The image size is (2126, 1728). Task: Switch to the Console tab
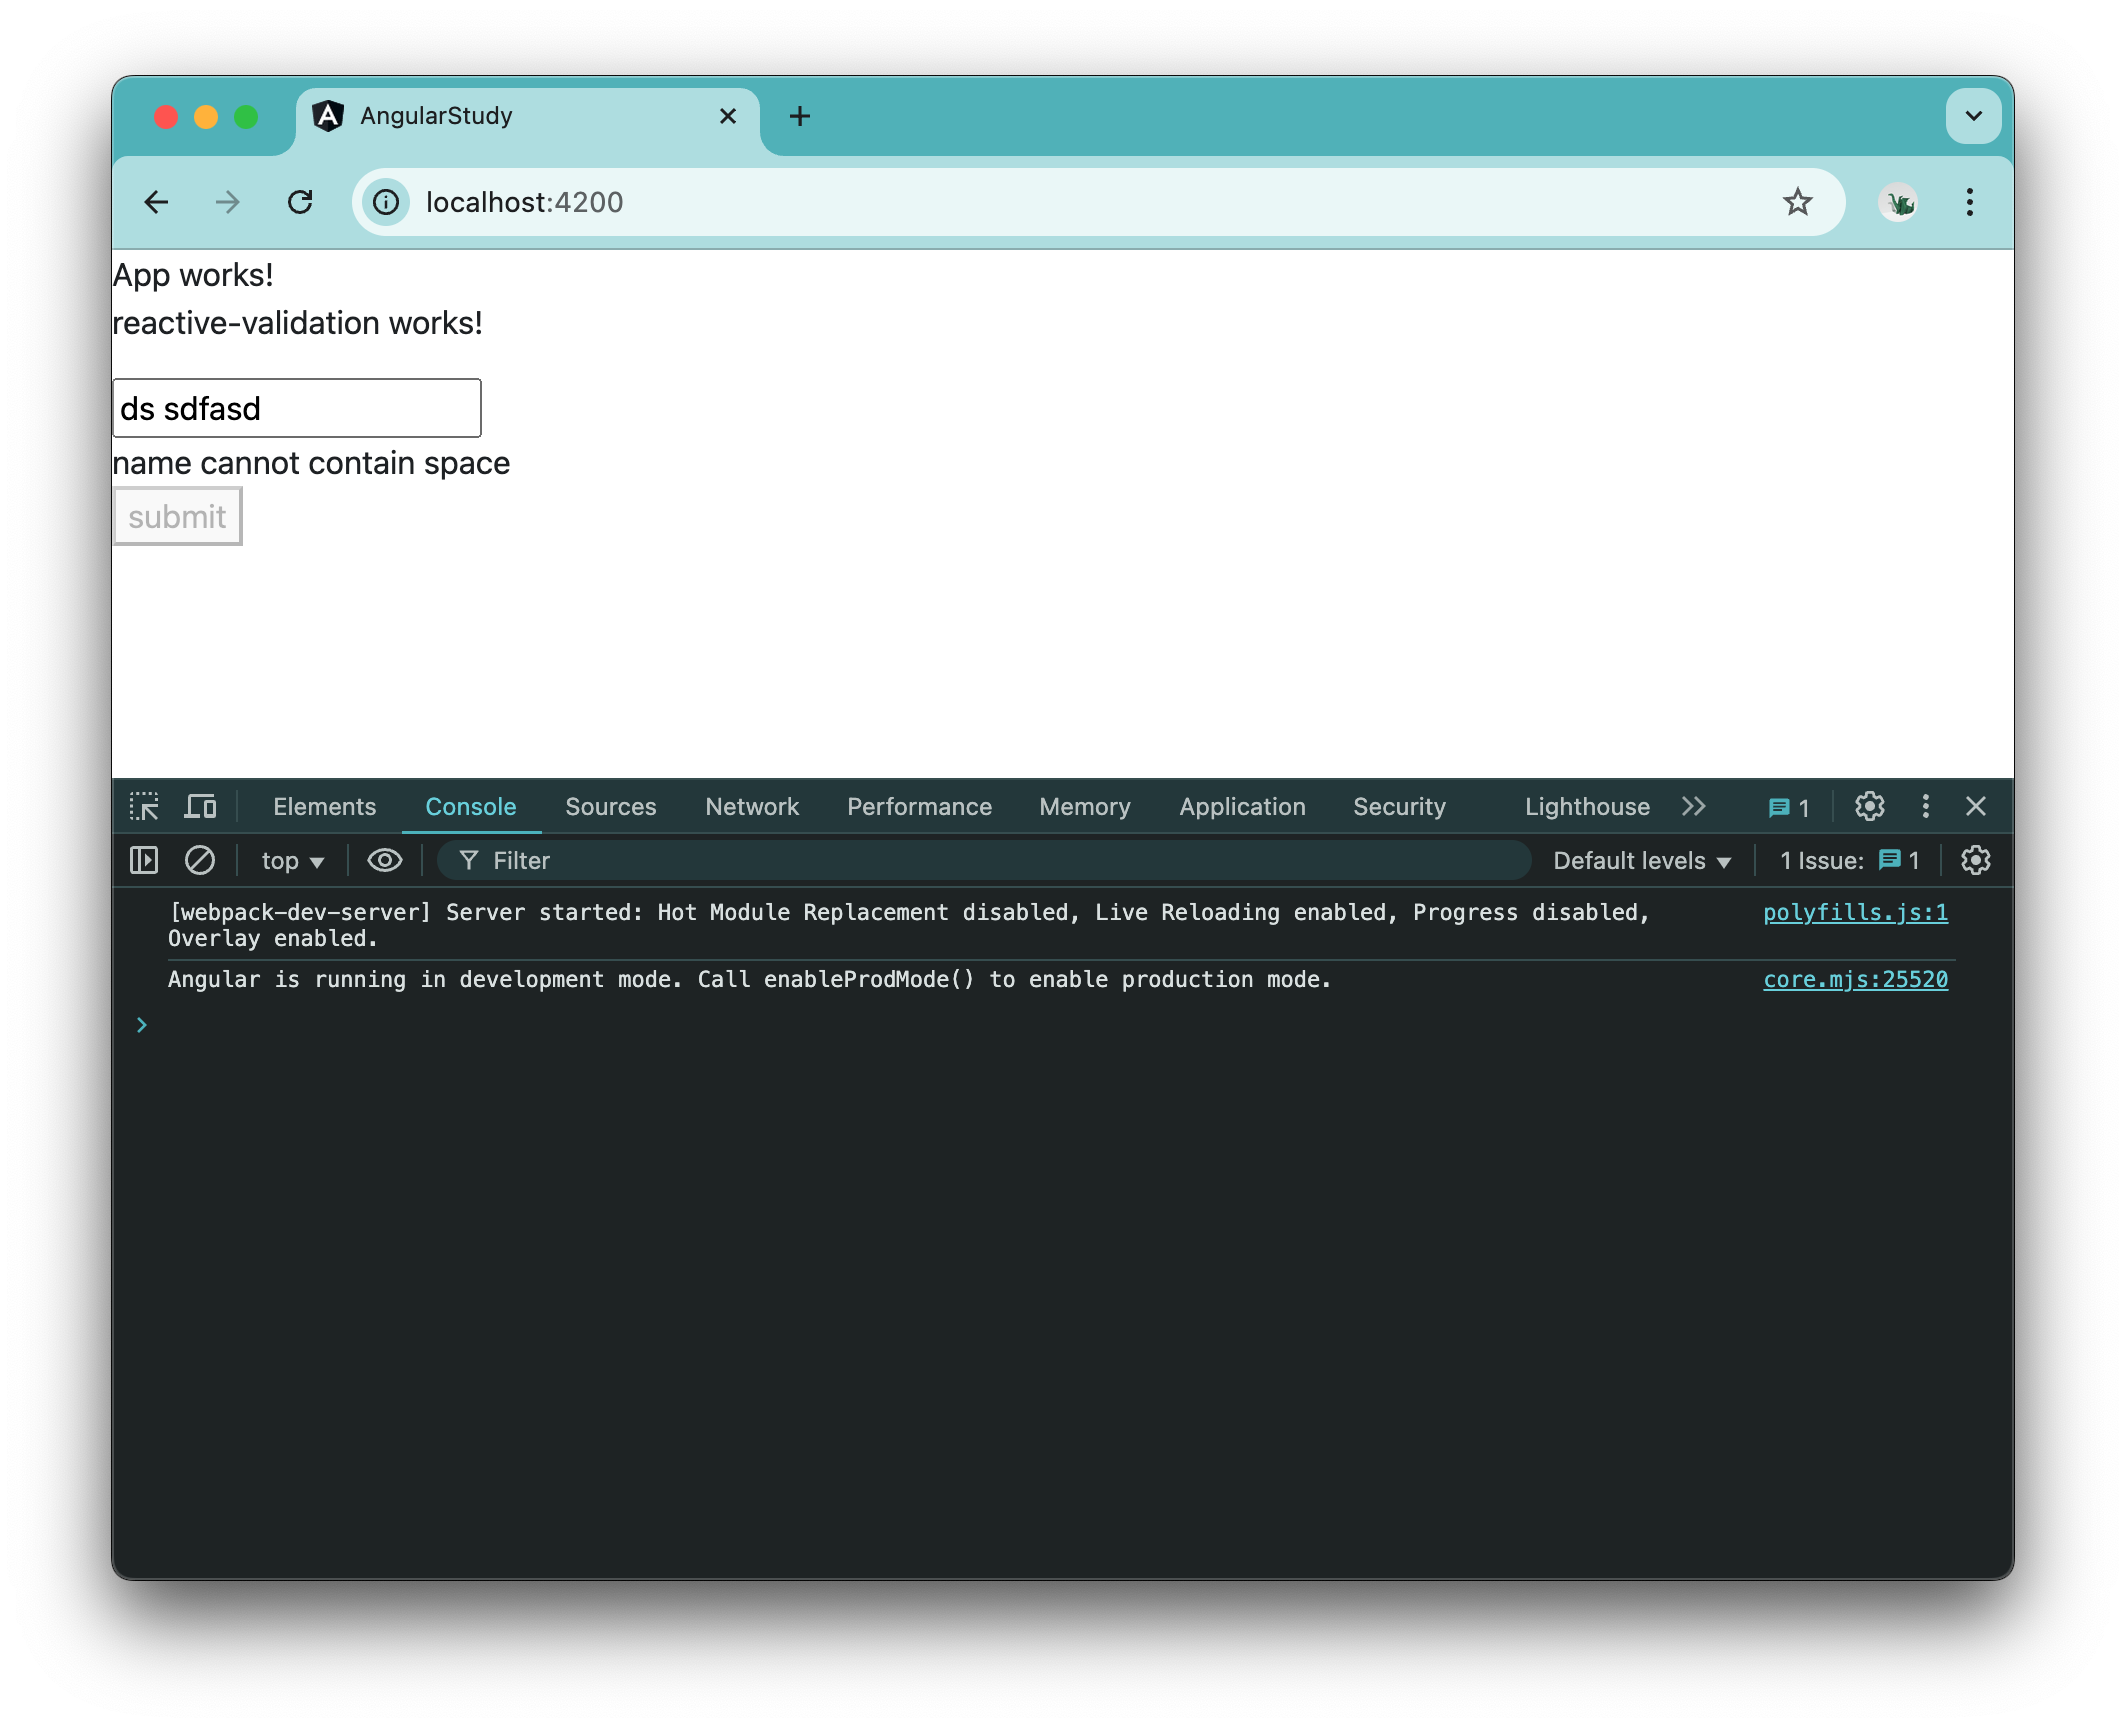[x=469, y=806]
